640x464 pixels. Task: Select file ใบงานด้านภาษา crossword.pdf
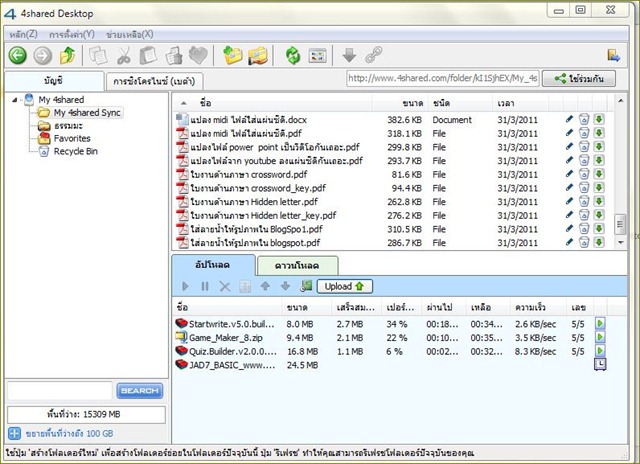249,174
